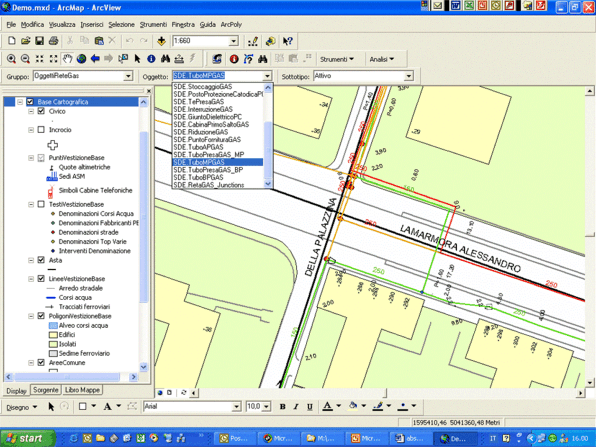
Task: Click the red info circle icon
Action: click(x=234, y=59)
